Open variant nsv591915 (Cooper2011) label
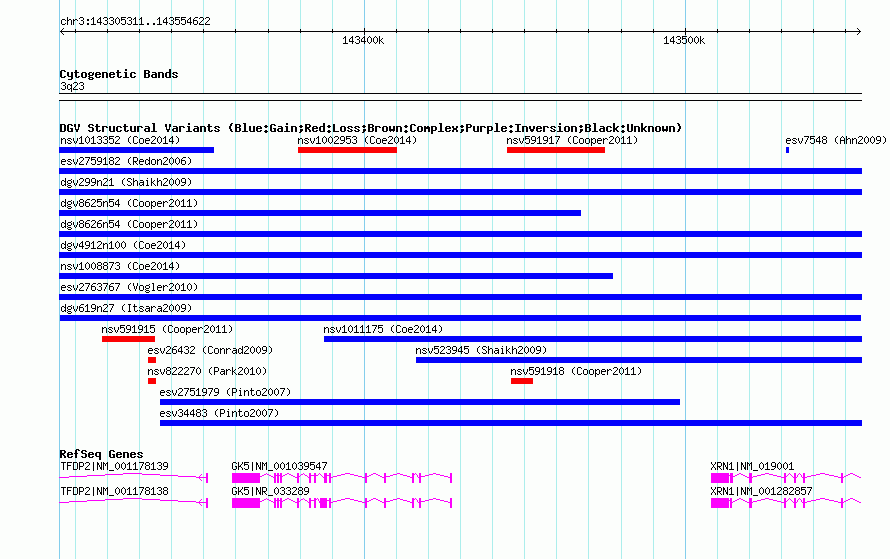890x559 pixels. tap(167, 329)
